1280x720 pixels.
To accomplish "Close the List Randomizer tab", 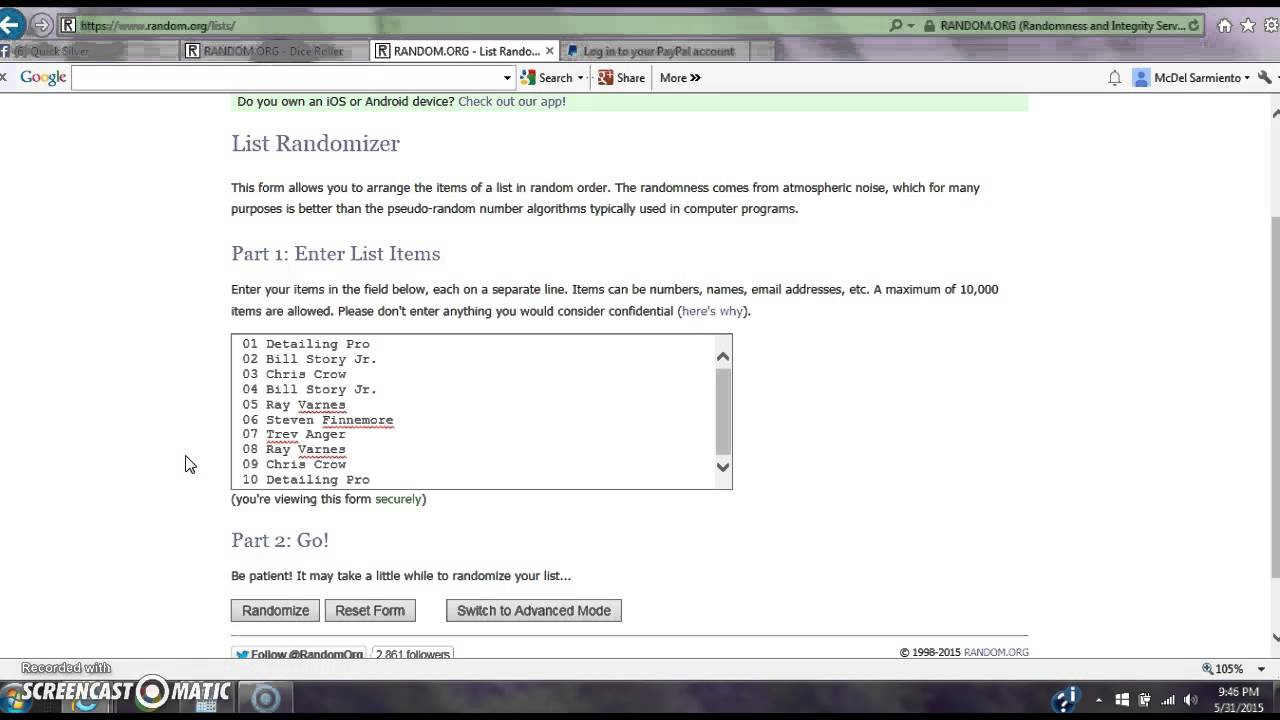I will click(549, 51).
